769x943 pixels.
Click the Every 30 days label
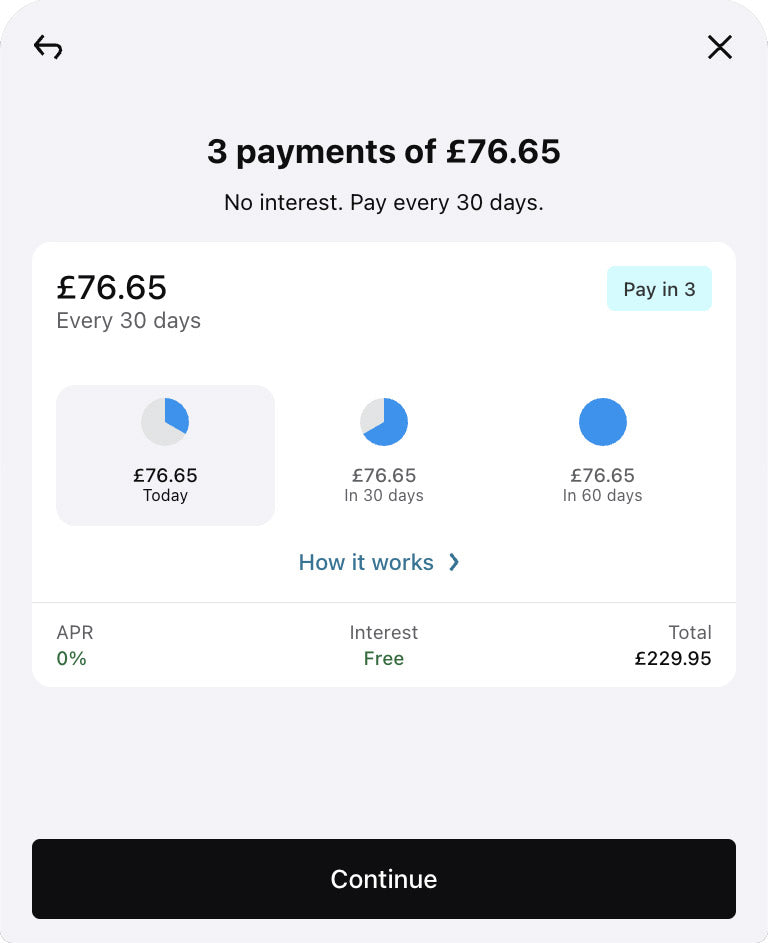(129, 321)
